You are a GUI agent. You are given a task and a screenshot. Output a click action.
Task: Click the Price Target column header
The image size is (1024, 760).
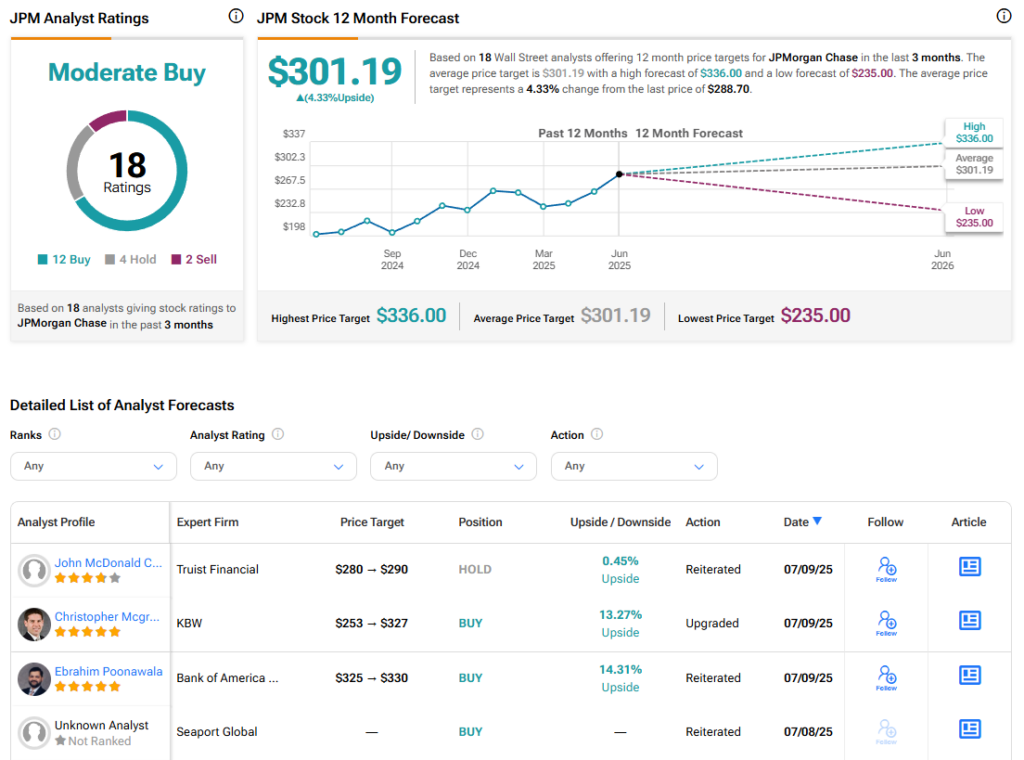(x=372, y=522)
